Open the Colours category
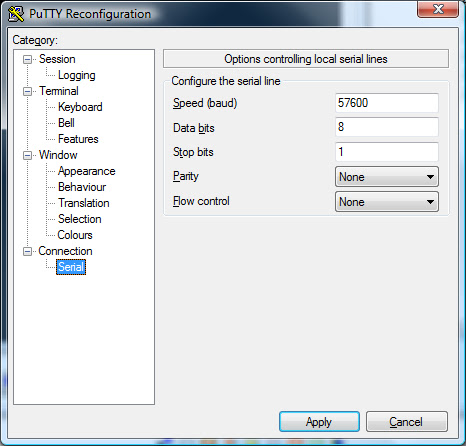The image size is (466, 446). (x=75, y=235)
